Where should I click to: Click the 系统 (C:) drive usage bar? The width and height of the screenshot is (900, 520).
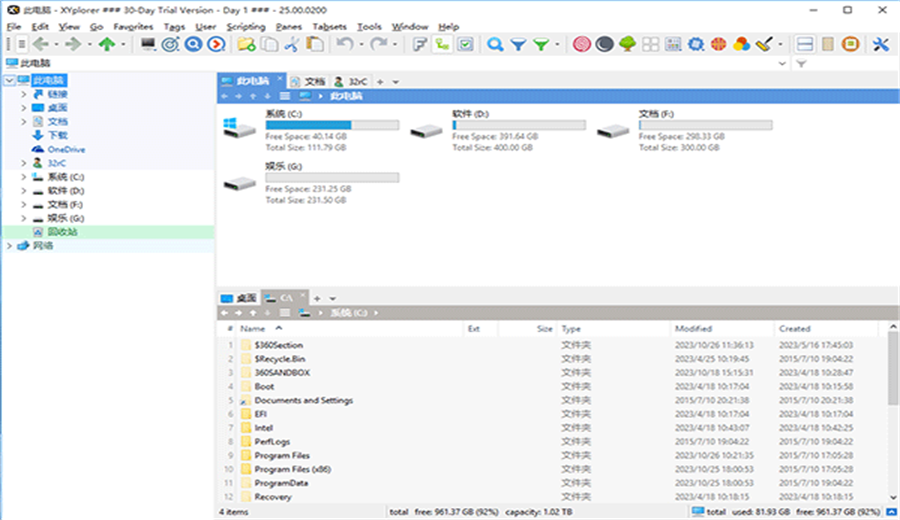332,125
